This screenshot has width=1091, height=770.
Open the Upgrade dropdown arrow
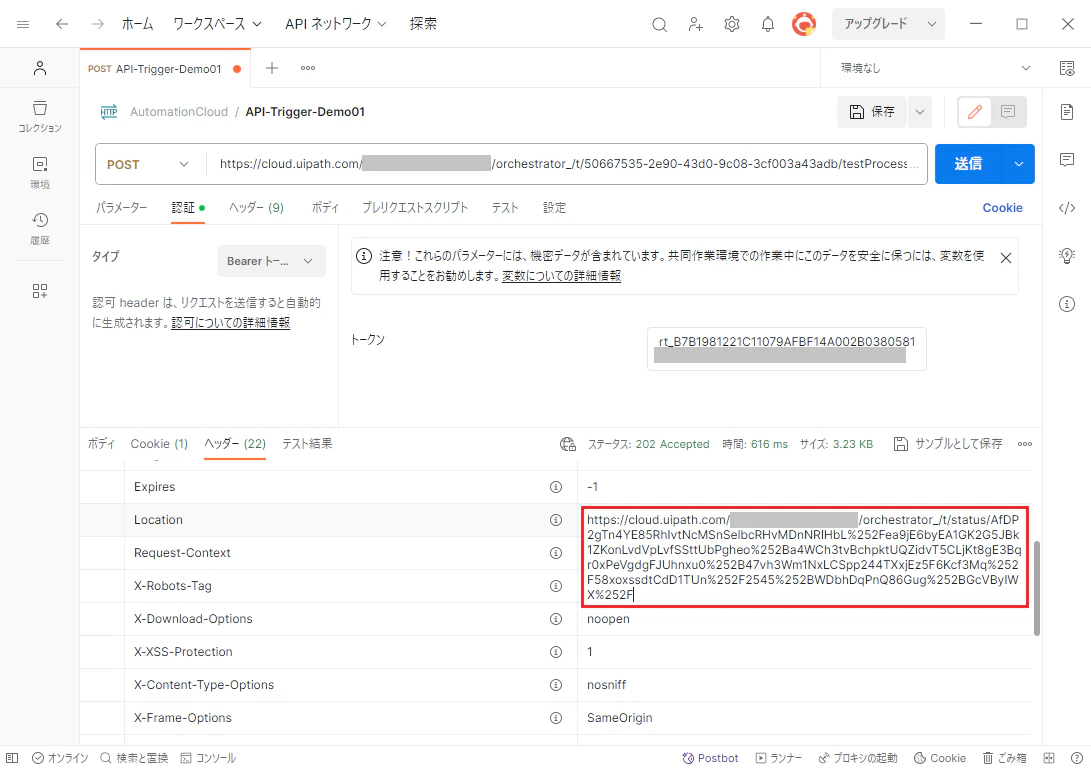(x=932, y=24)
